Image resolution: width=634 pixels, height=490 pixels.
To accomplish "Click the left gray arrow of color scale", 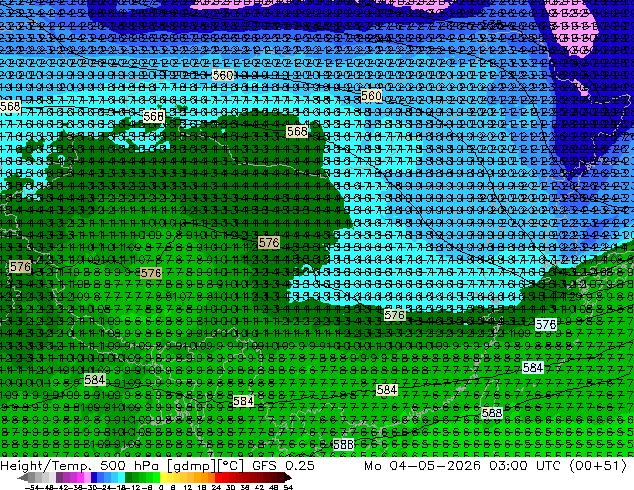I will 23,477.
